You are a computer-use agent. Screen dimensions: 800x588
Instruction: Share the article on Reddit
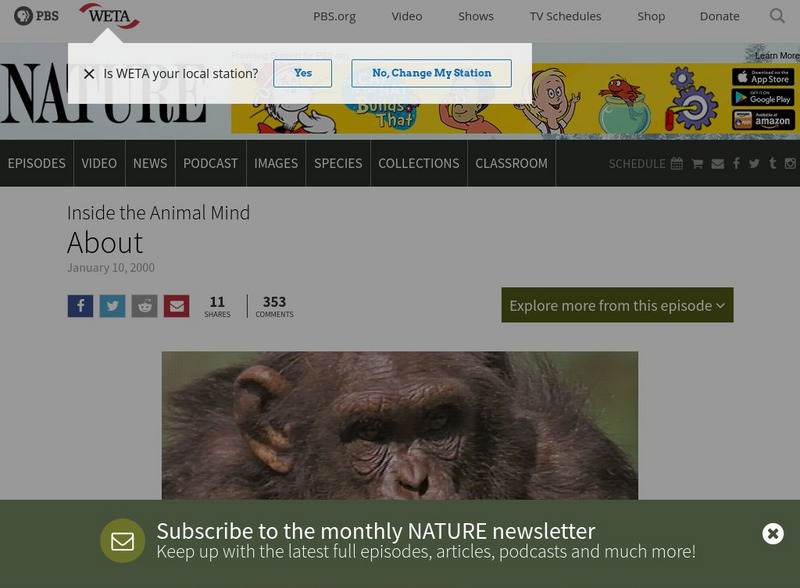click(144, 306)
